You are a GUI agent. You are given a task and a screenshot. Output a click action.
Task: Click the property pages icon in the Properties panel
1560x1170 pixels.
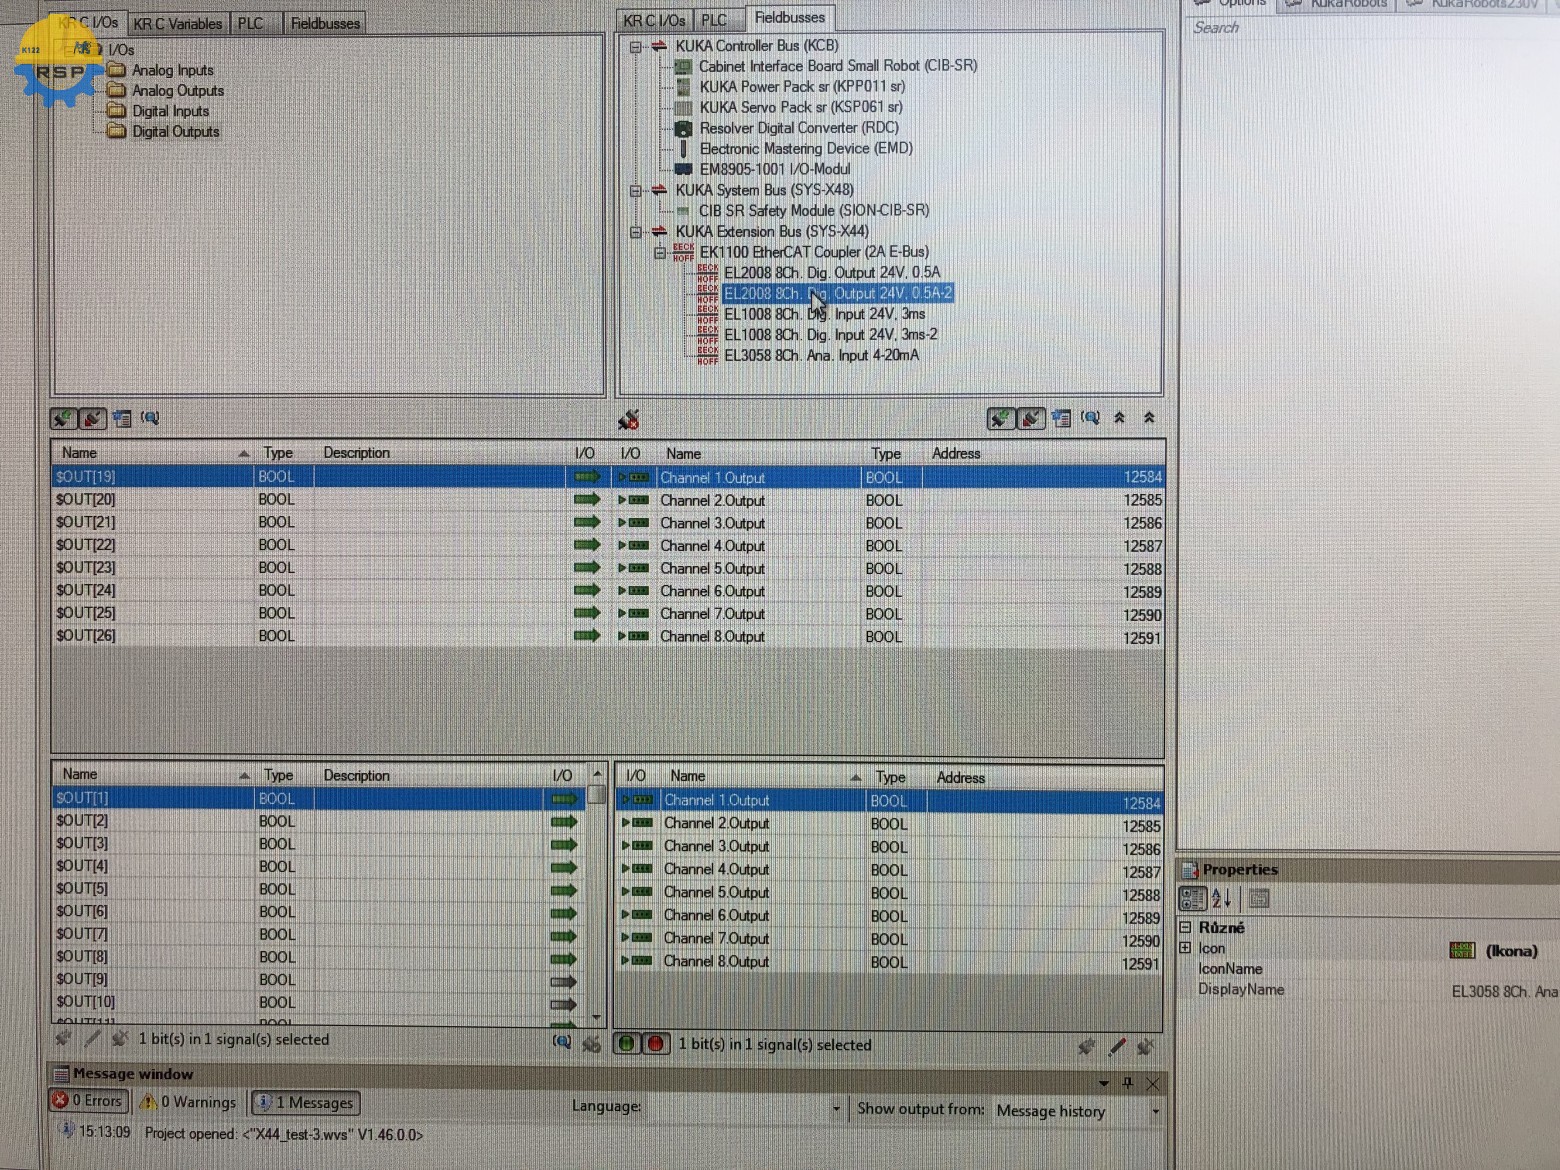click(x=1259, y=899)
